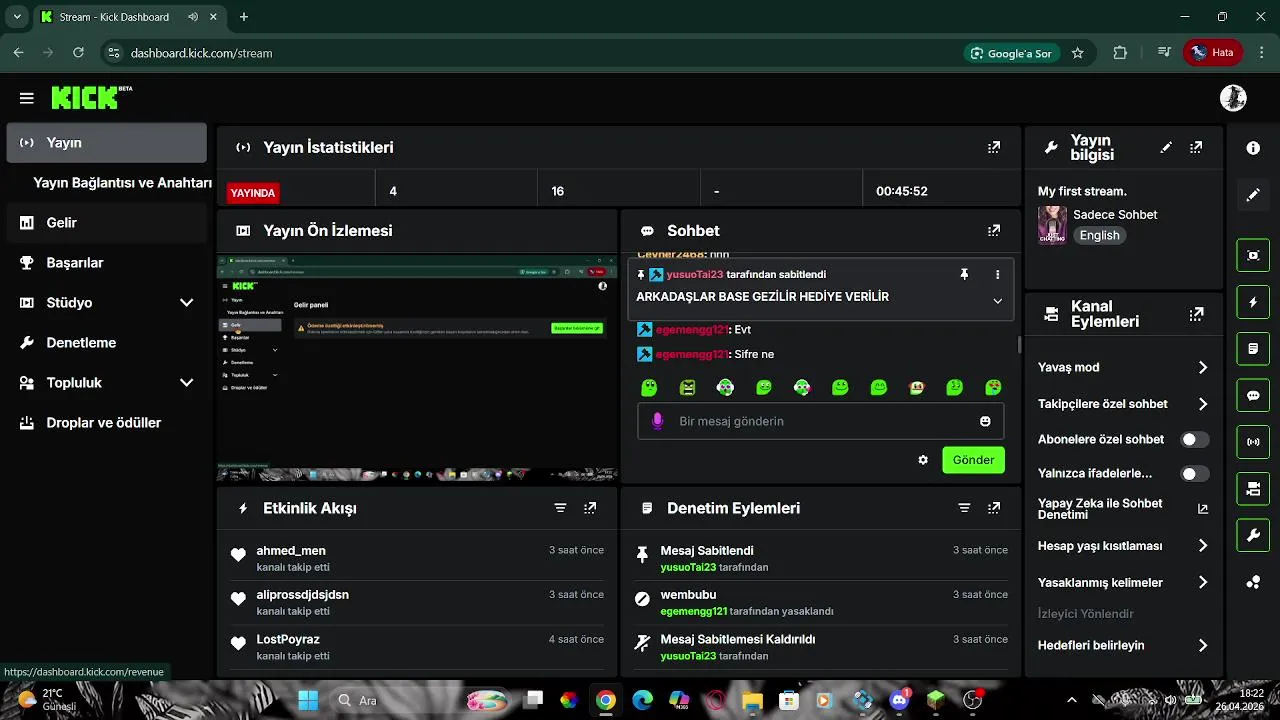Toggle Yalnızca ifadelerle switch
Screen dimensions: 1280x720
click(1194, 474)
